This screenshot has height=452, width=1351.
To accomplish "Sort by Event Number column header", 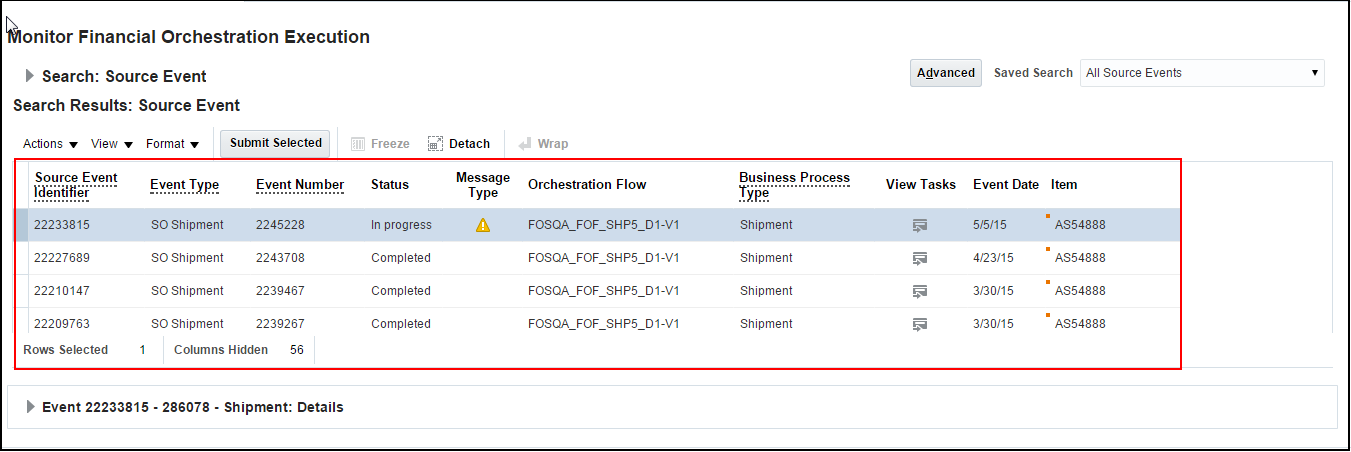I will [300, 185].
